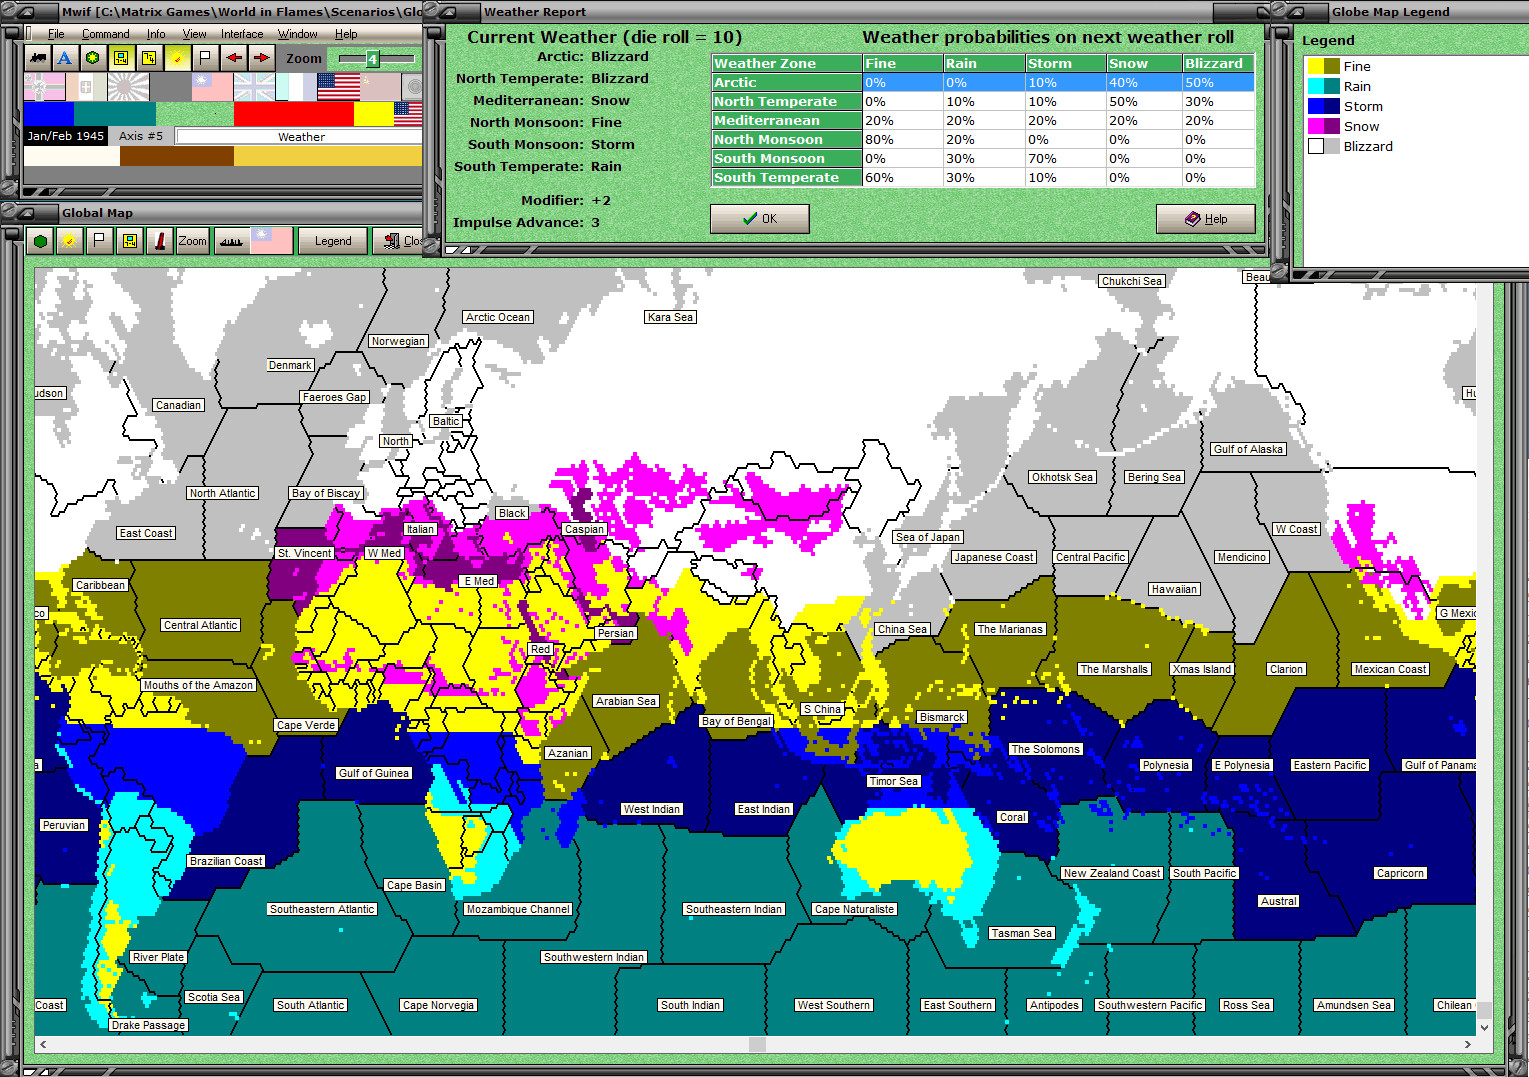Click the map scrollbar left arrow

(x=43, y=1044)
